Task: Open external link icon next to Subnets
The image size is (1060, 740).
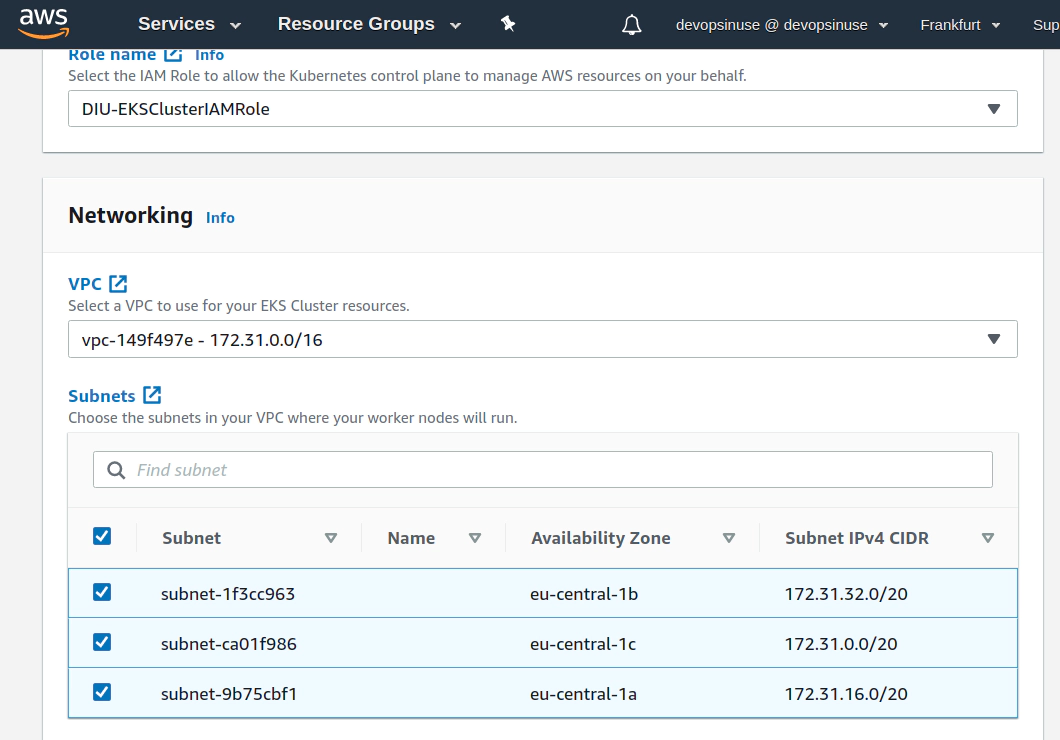Action: tap(152, 395)
